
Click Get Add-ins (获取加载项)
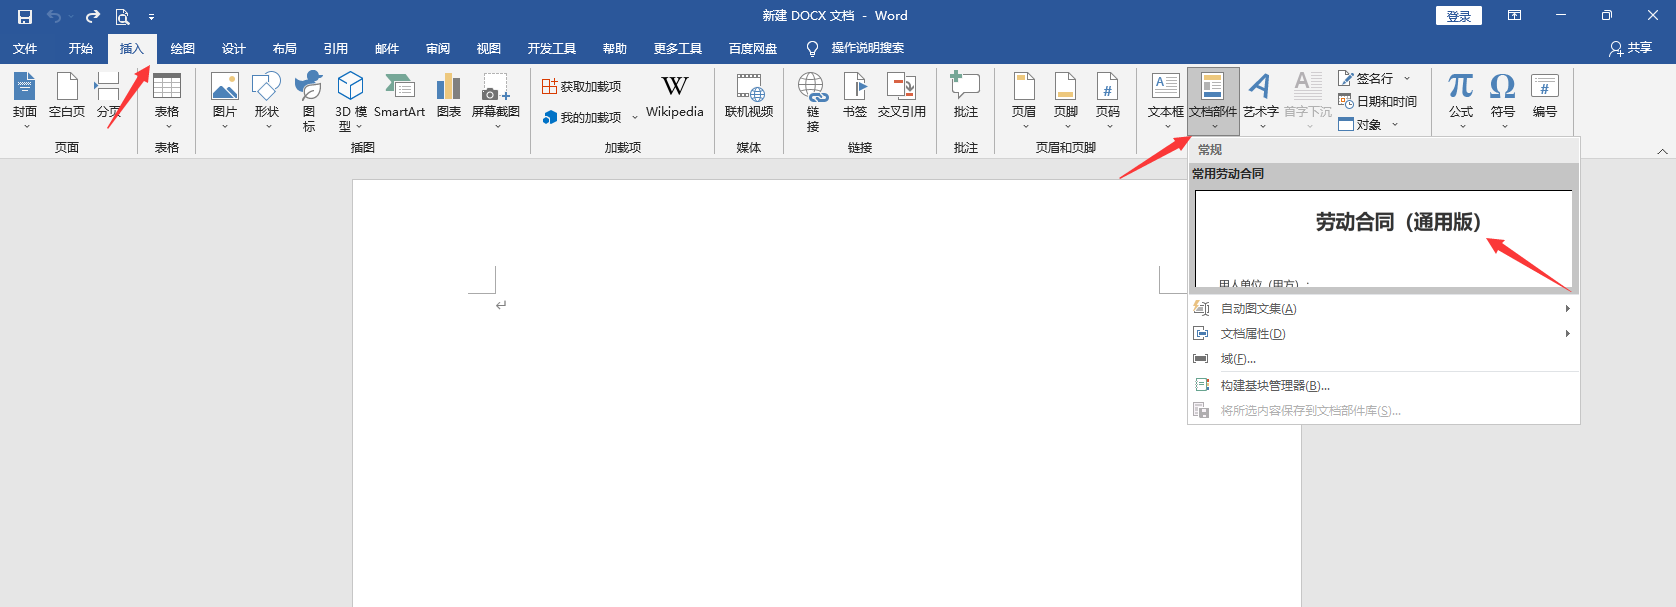coord(582,87)
